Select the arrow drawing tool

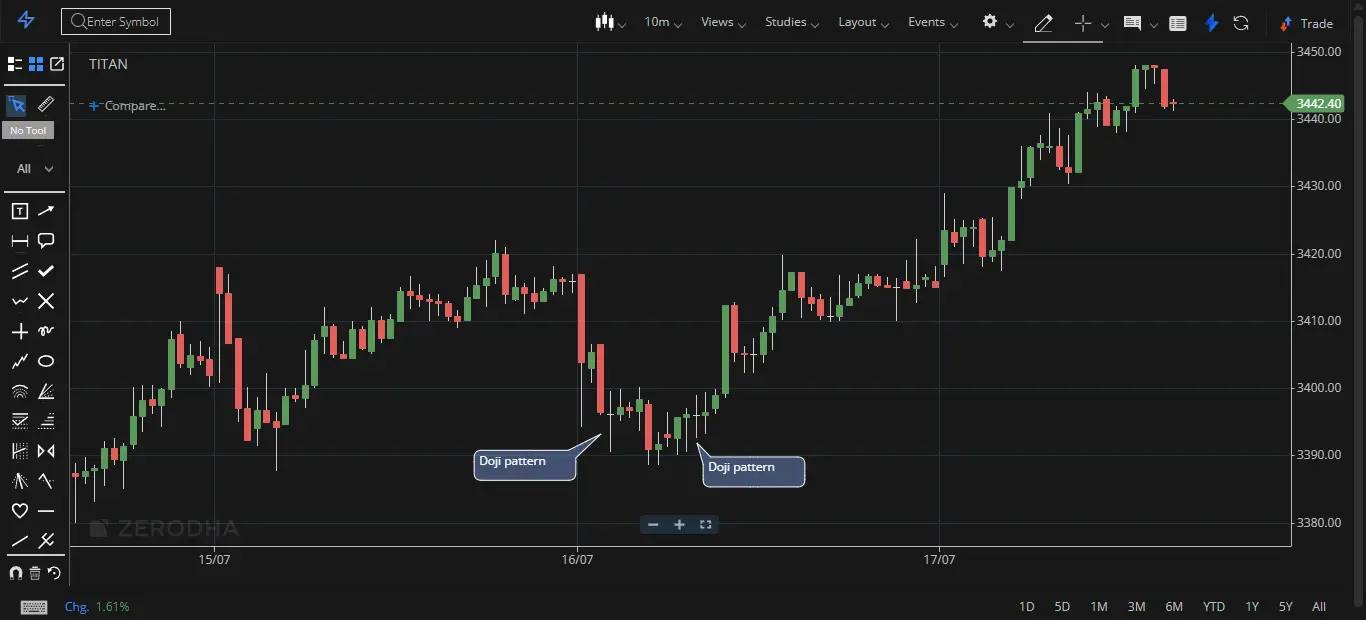point(46,211)
